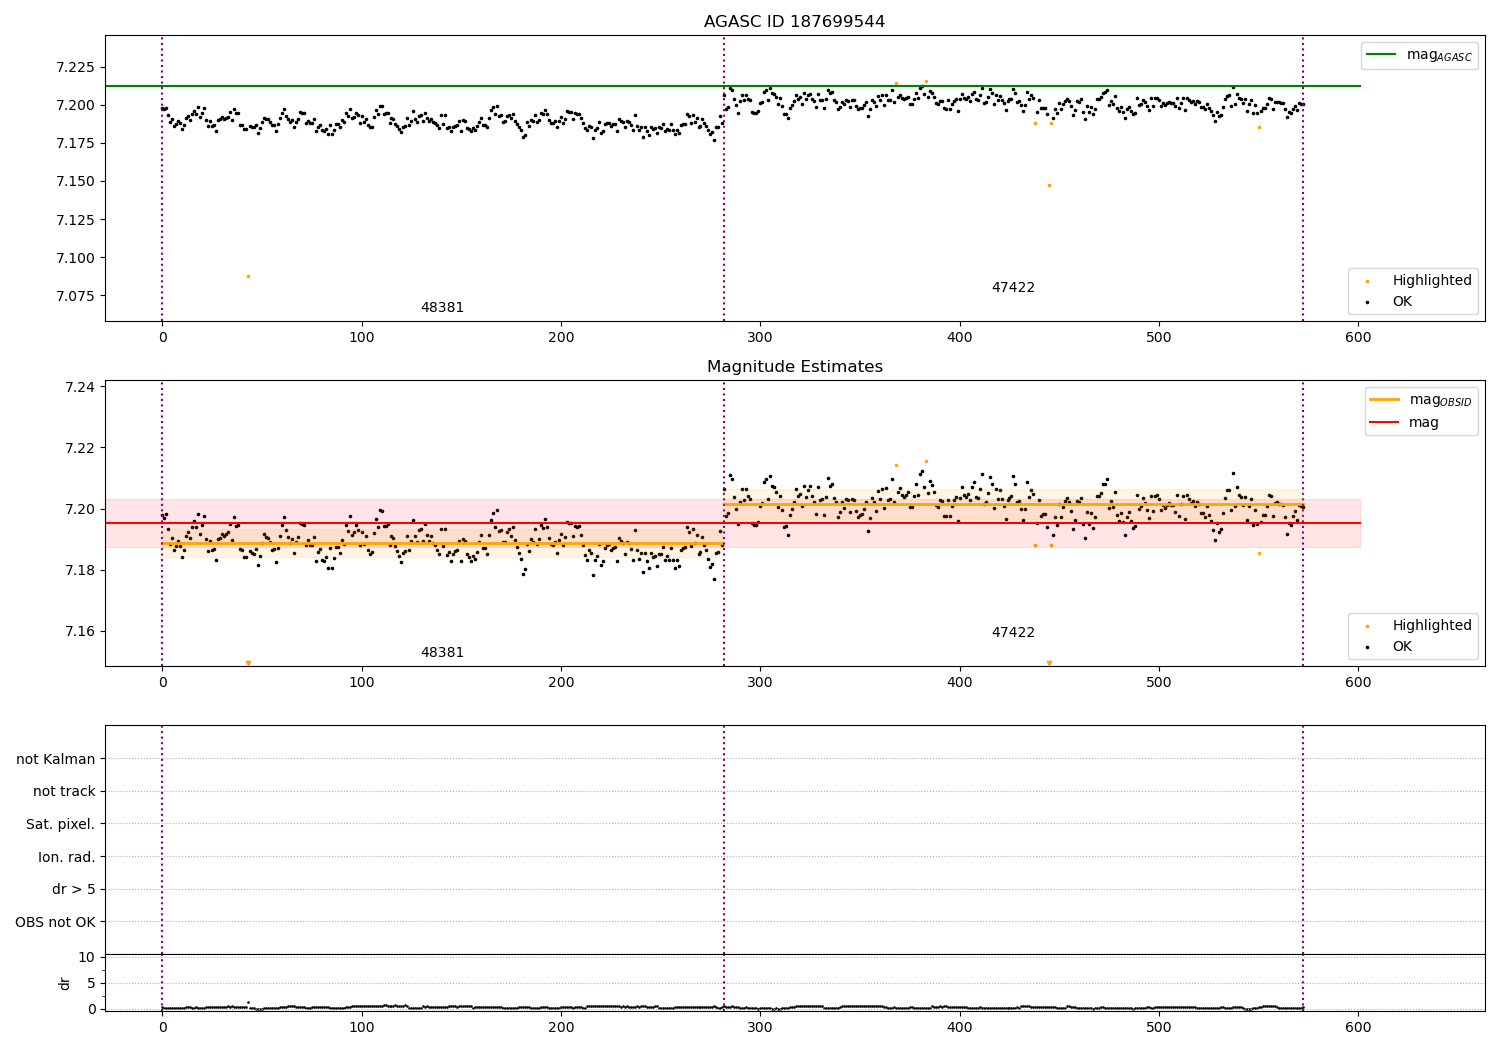Click the 7.175 y-axis tick label

(x=75, y=143)
